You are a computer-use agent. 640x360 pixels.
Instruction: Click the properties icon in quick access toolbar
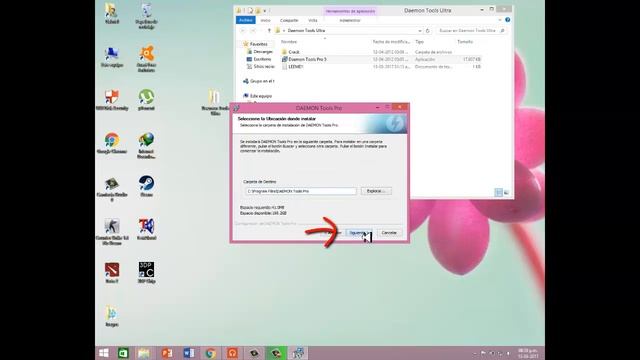pos(250,11)
